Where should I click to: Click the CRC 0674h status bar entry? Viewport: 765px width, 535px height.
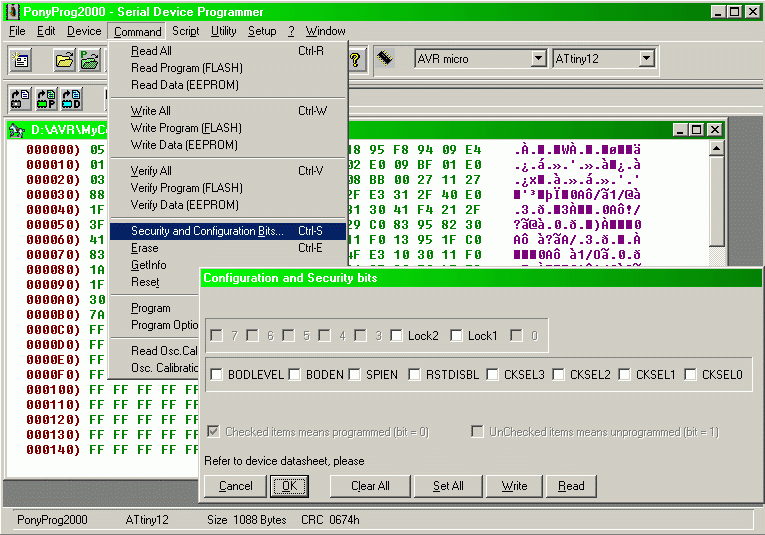click(x=330, y=520)
